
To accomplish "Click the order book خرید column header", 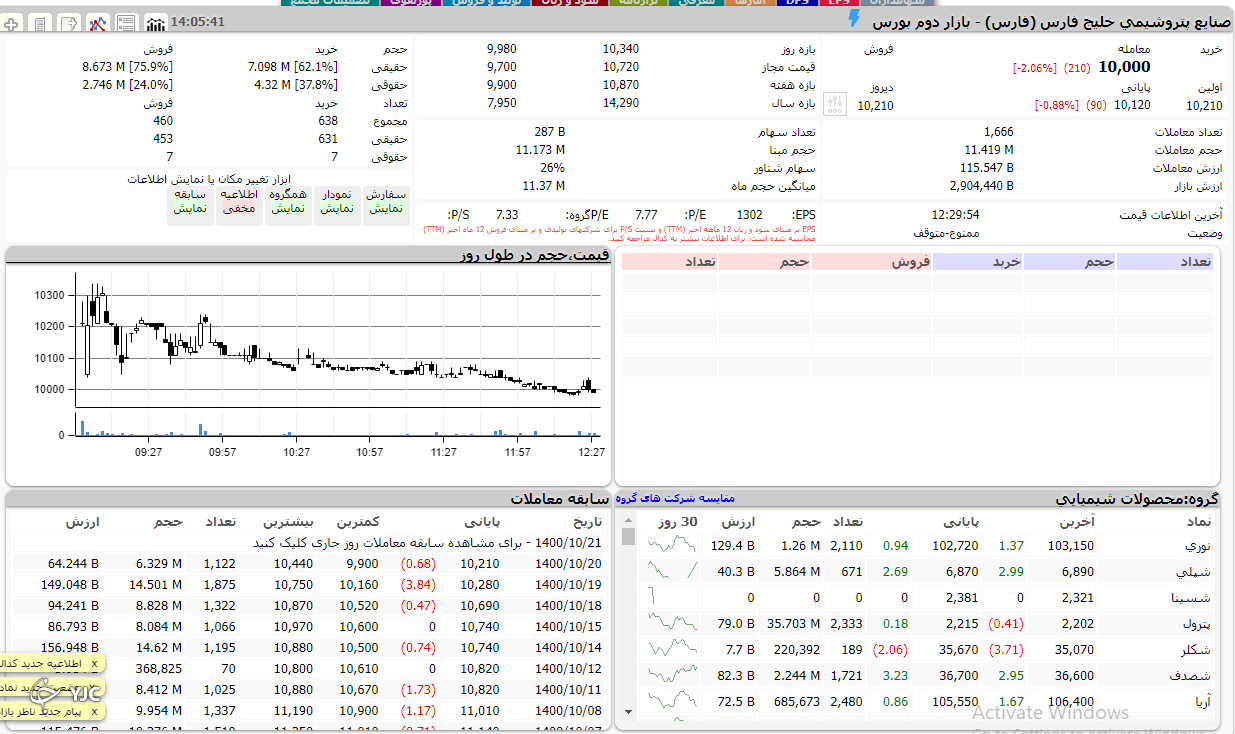I will point(977,262).
